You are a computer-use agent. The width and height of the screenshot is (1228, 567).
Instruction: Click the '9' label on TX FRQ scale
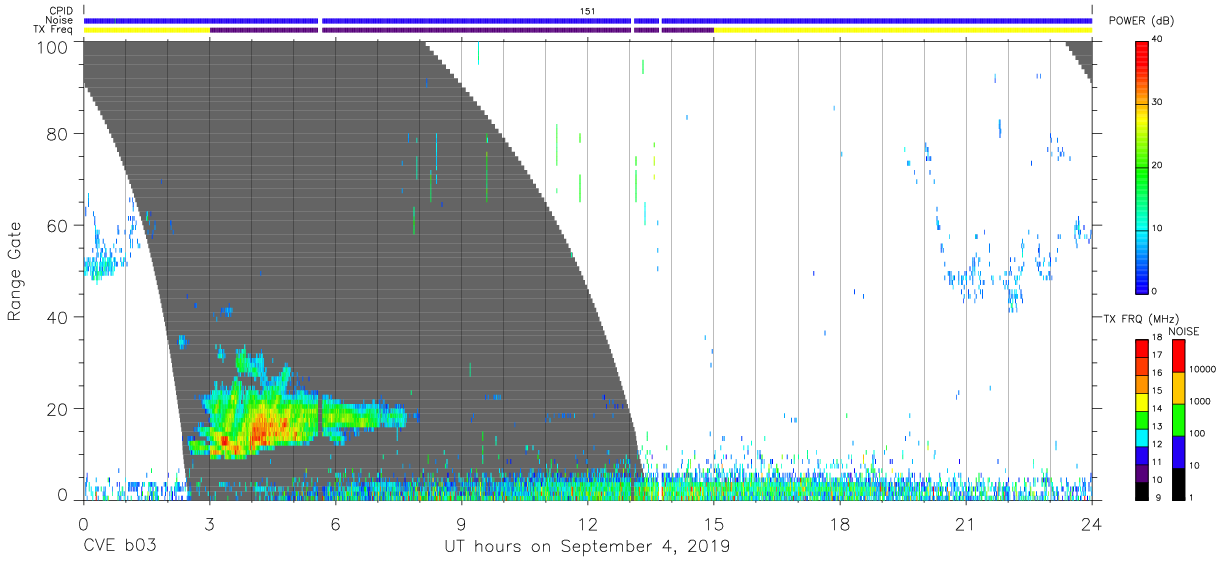tap(1157, 498)
